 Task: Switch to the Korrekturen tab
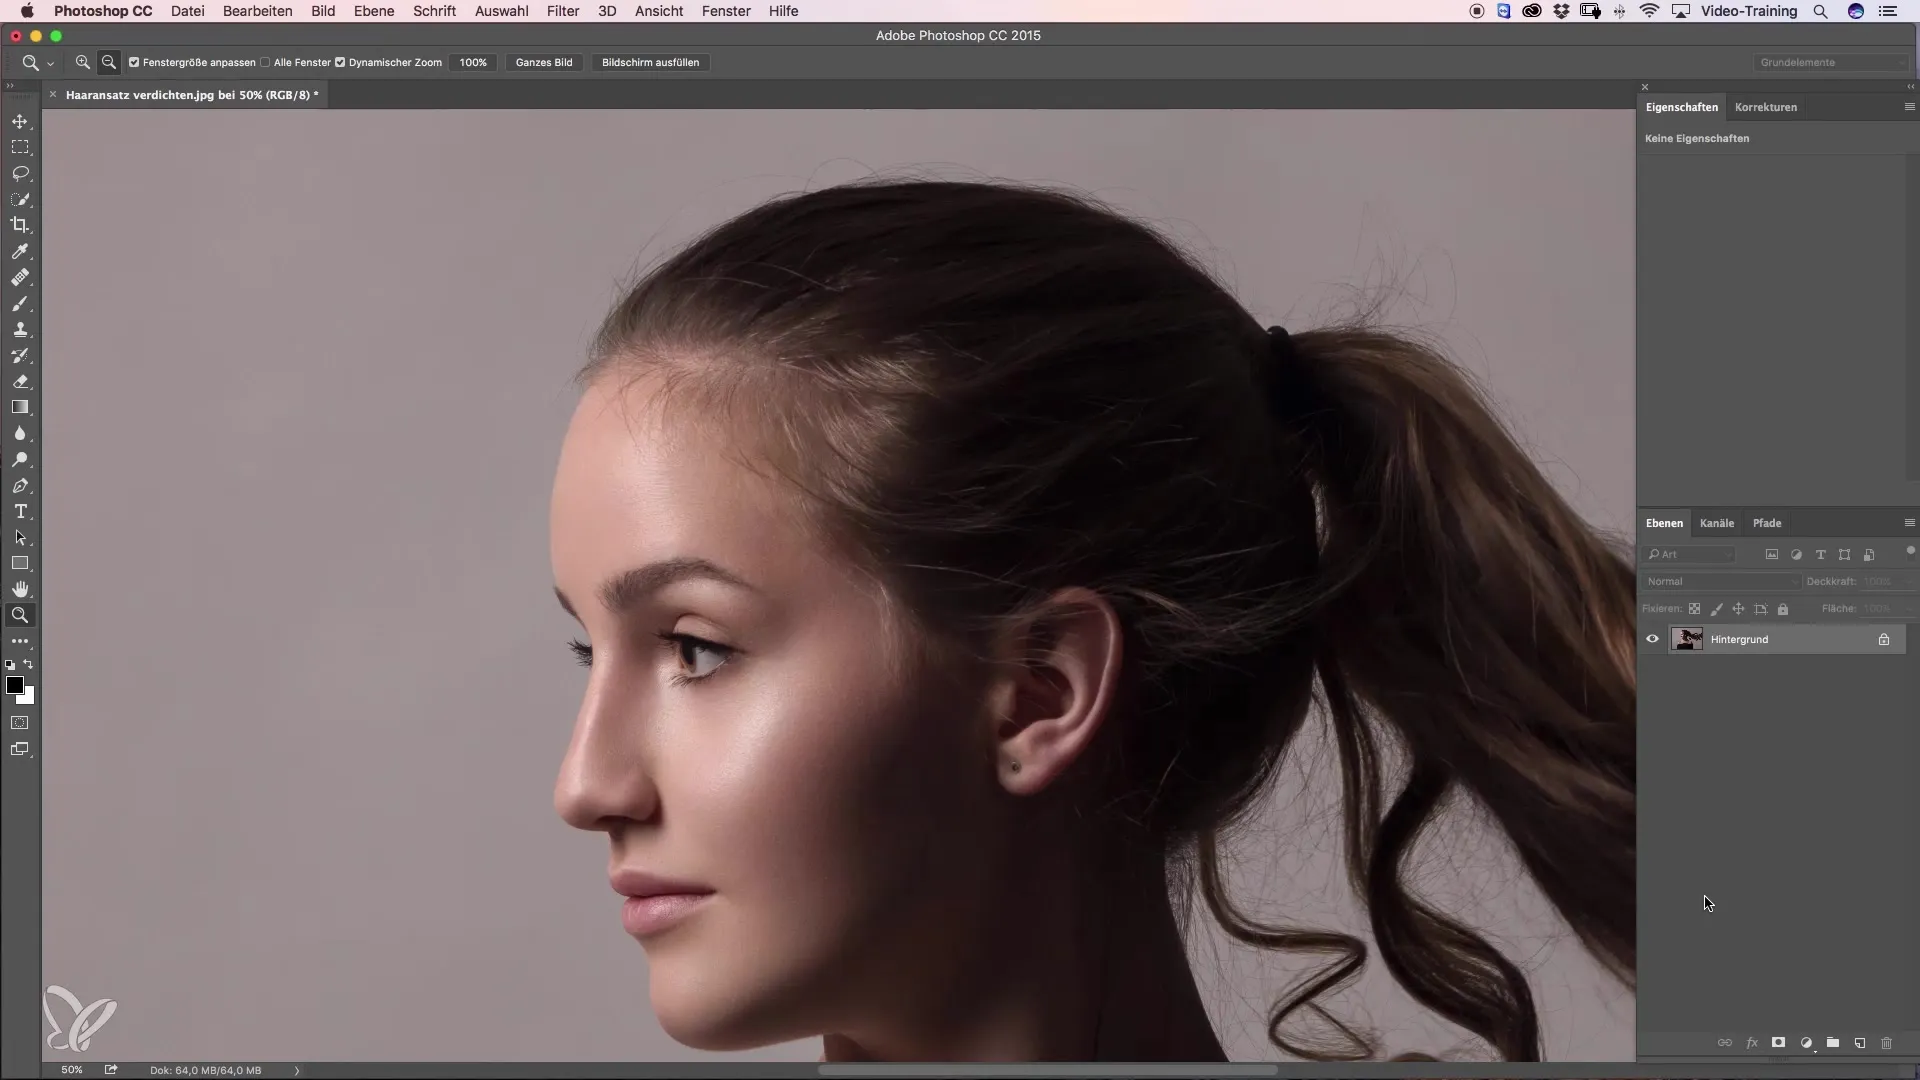coord(1766,107)
